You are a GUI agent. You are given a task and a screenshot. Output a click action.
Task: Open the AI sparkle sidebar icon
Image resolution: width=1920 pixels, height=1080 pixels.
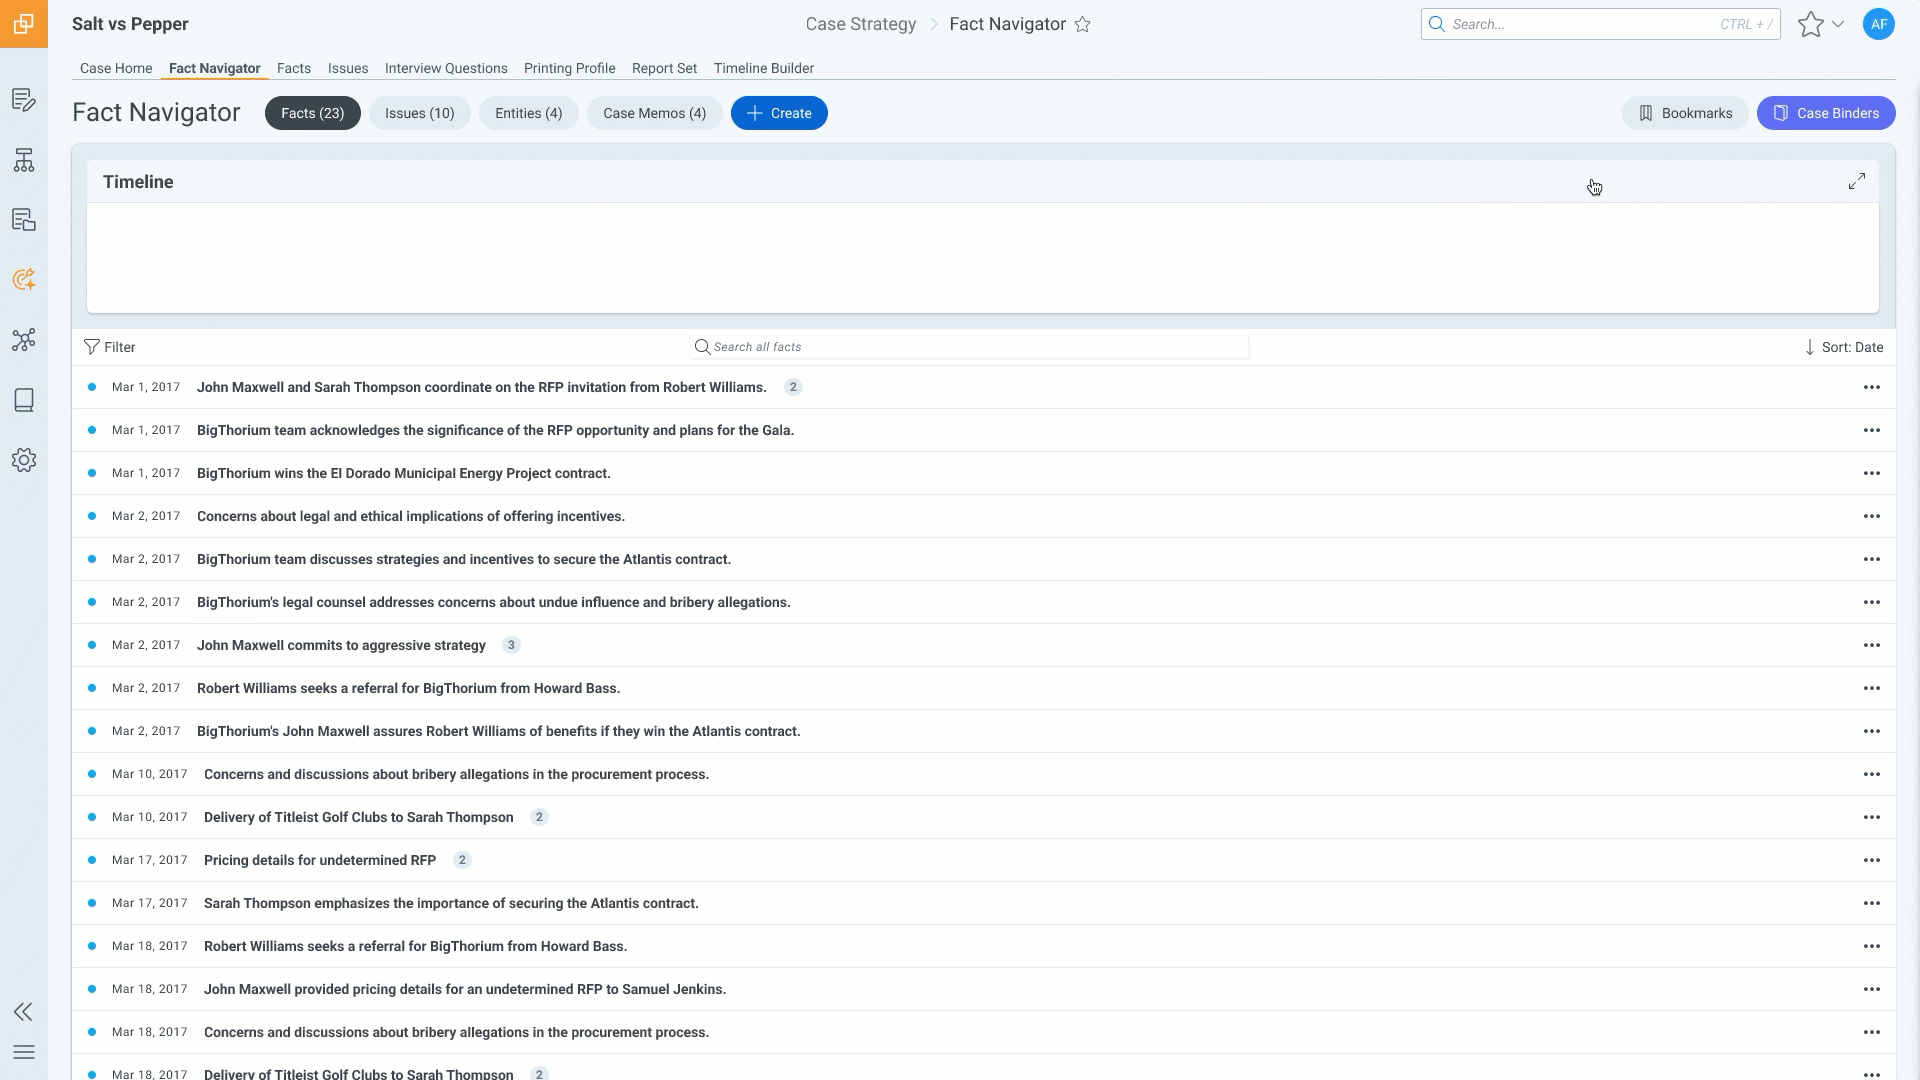pos(24,280)
